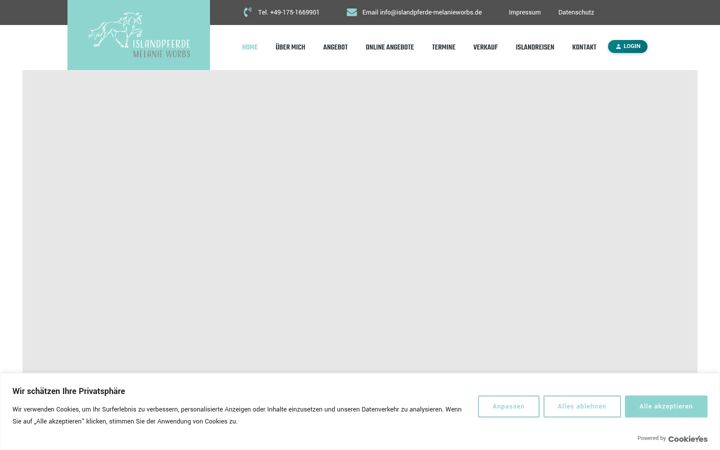Open the Online Angebote menu
The width and height of the screenshot is (720, 450).
pyautogui.click(x=390, y=47)
